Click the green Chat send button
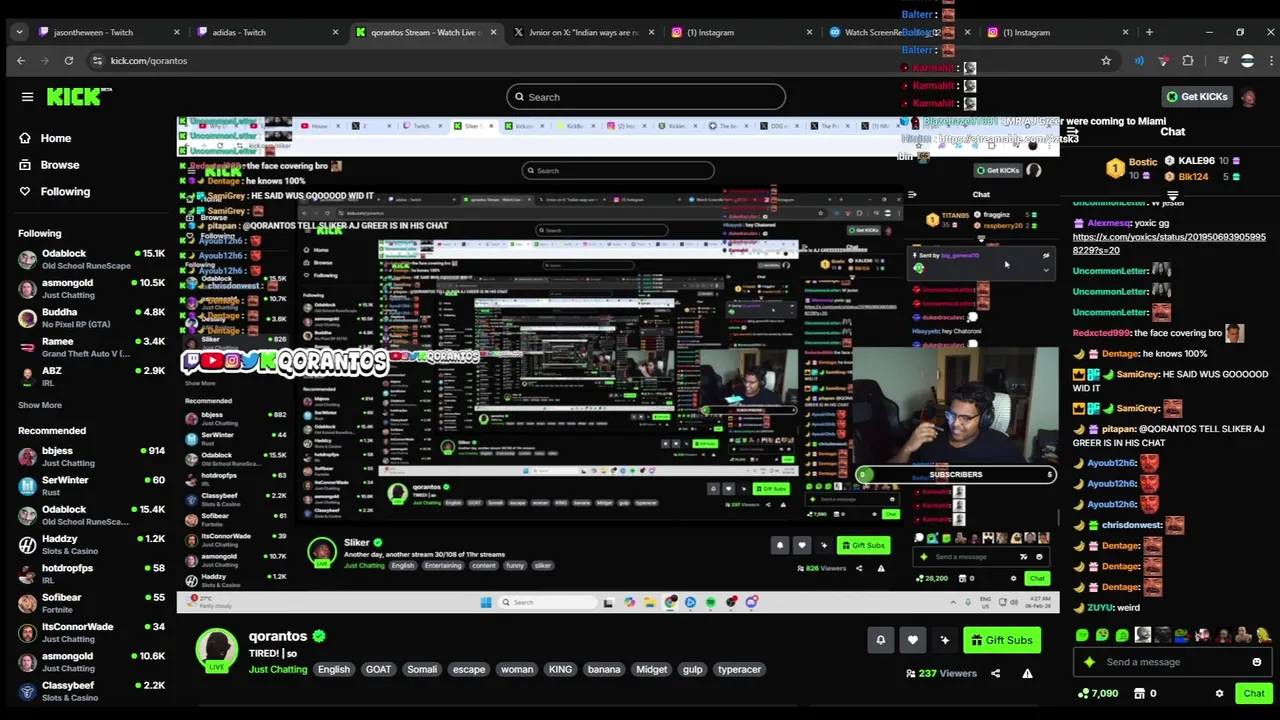 1254,694
